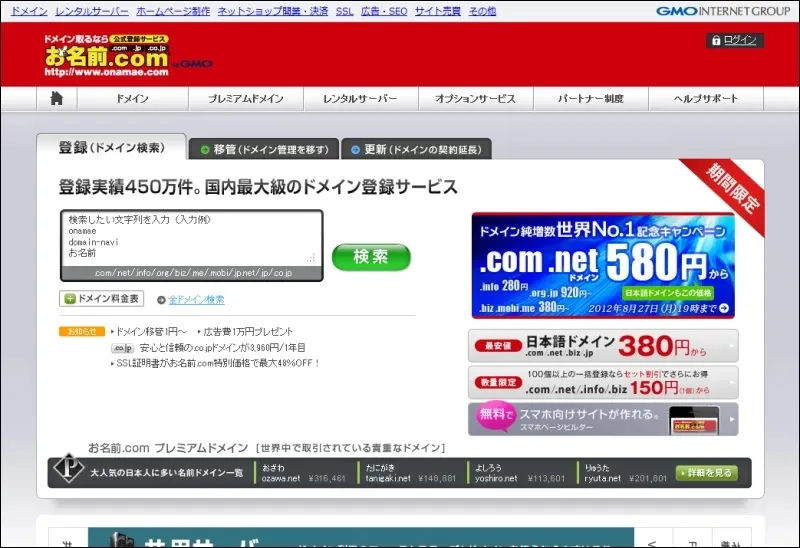Image resolution: width=800 pixels, height=548 pixels.
Task: Click the green 検索 button
Action: tap(371, 257)
